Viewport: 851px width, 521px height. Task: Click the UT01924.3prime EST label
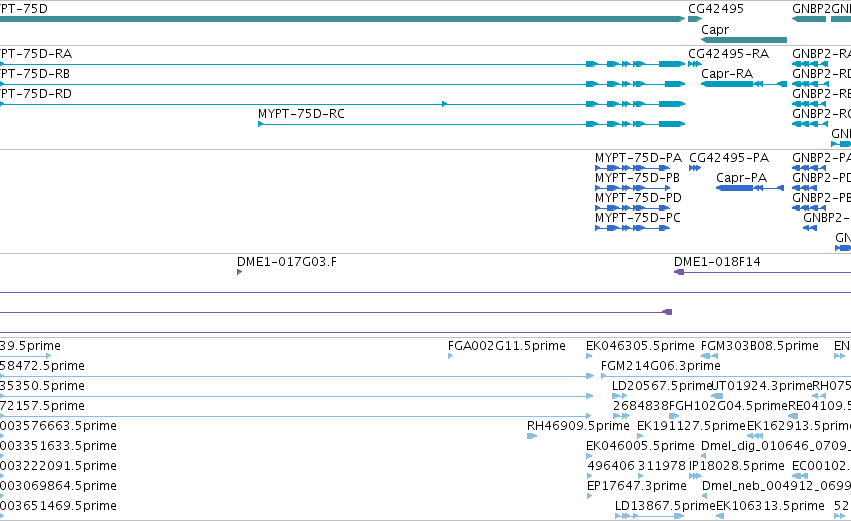coord(761,386)
